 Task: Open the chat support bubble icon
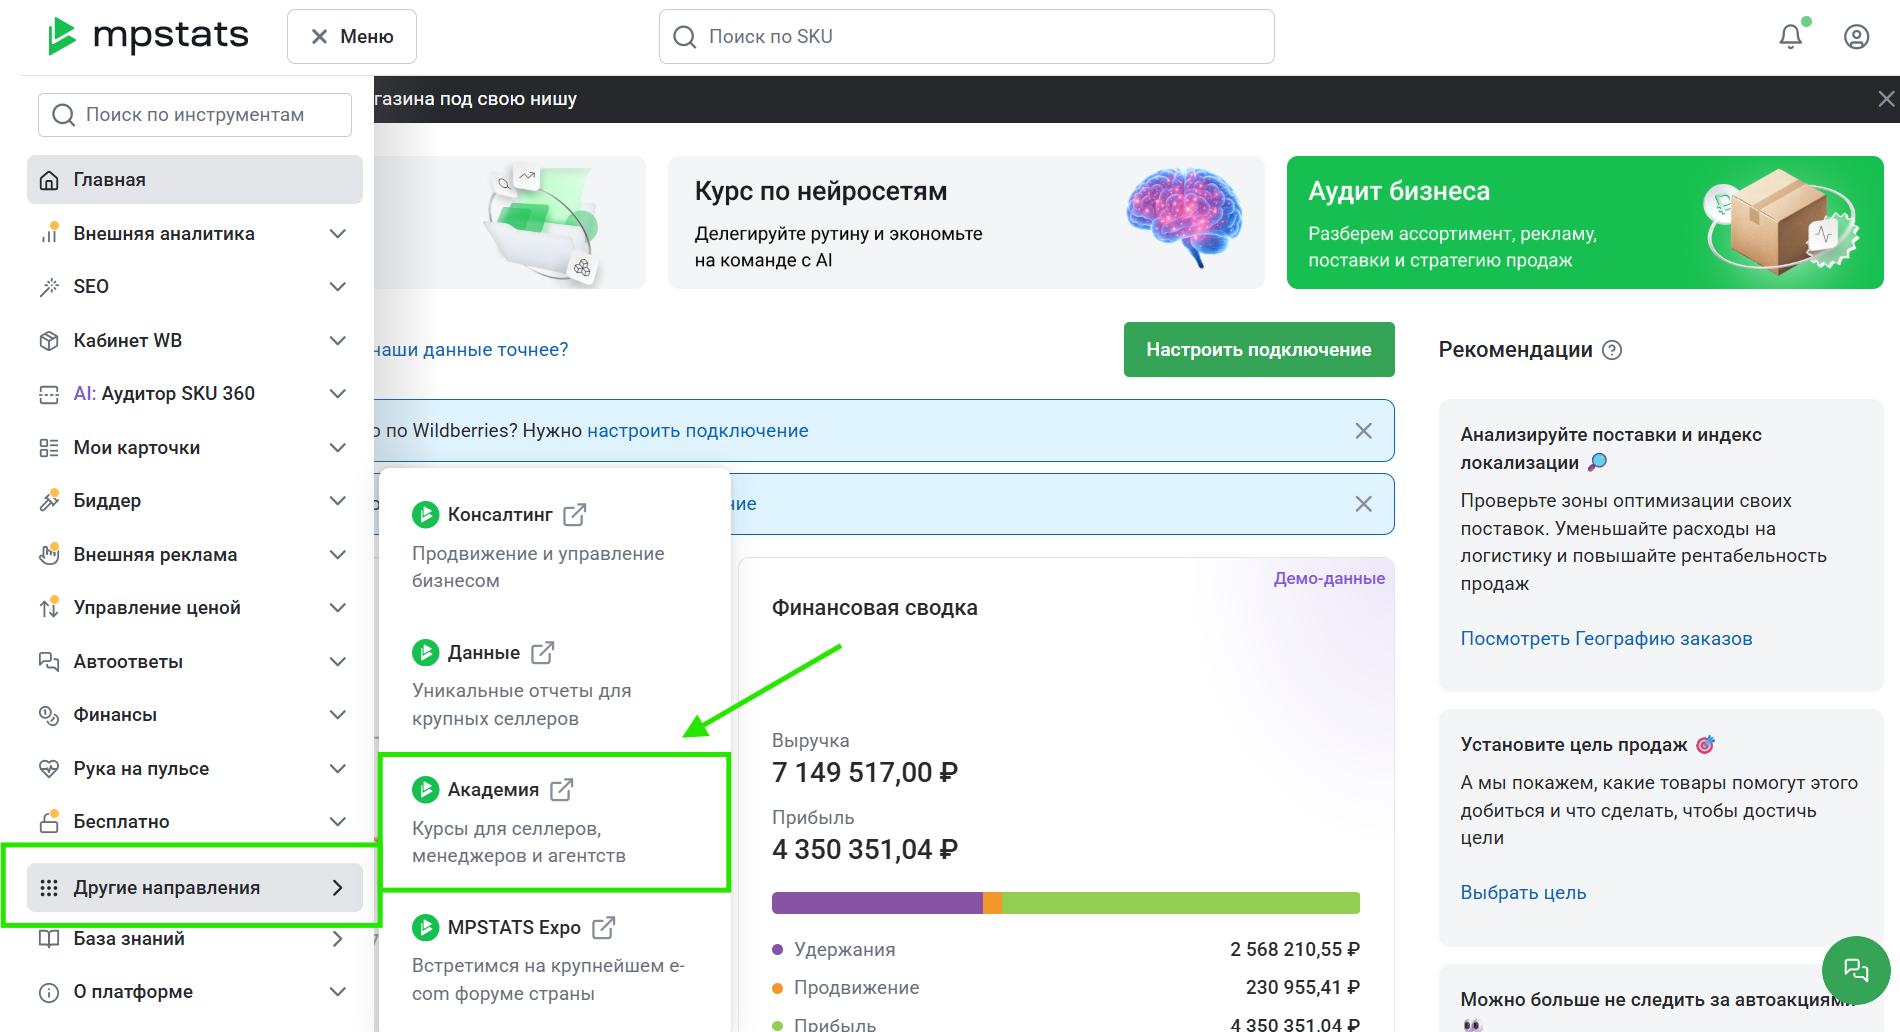click(x=1856, y=969)
